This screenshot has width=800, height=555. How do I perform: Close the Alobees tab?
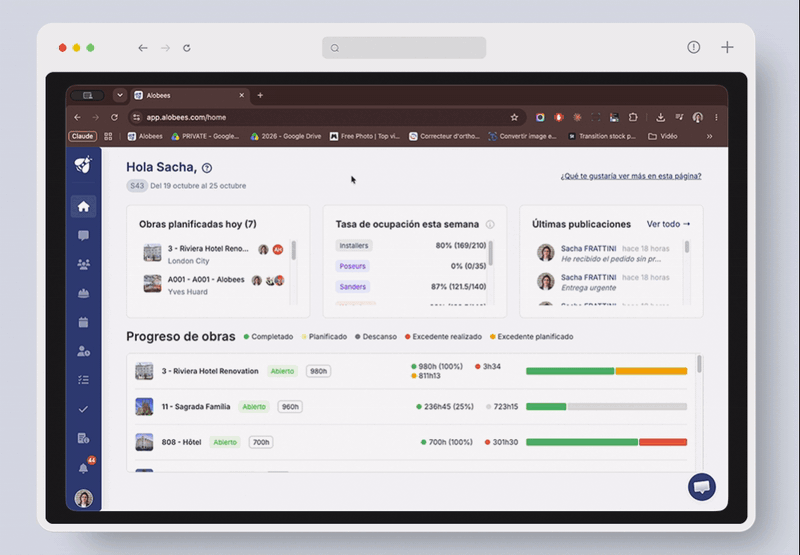coord(242,95)
